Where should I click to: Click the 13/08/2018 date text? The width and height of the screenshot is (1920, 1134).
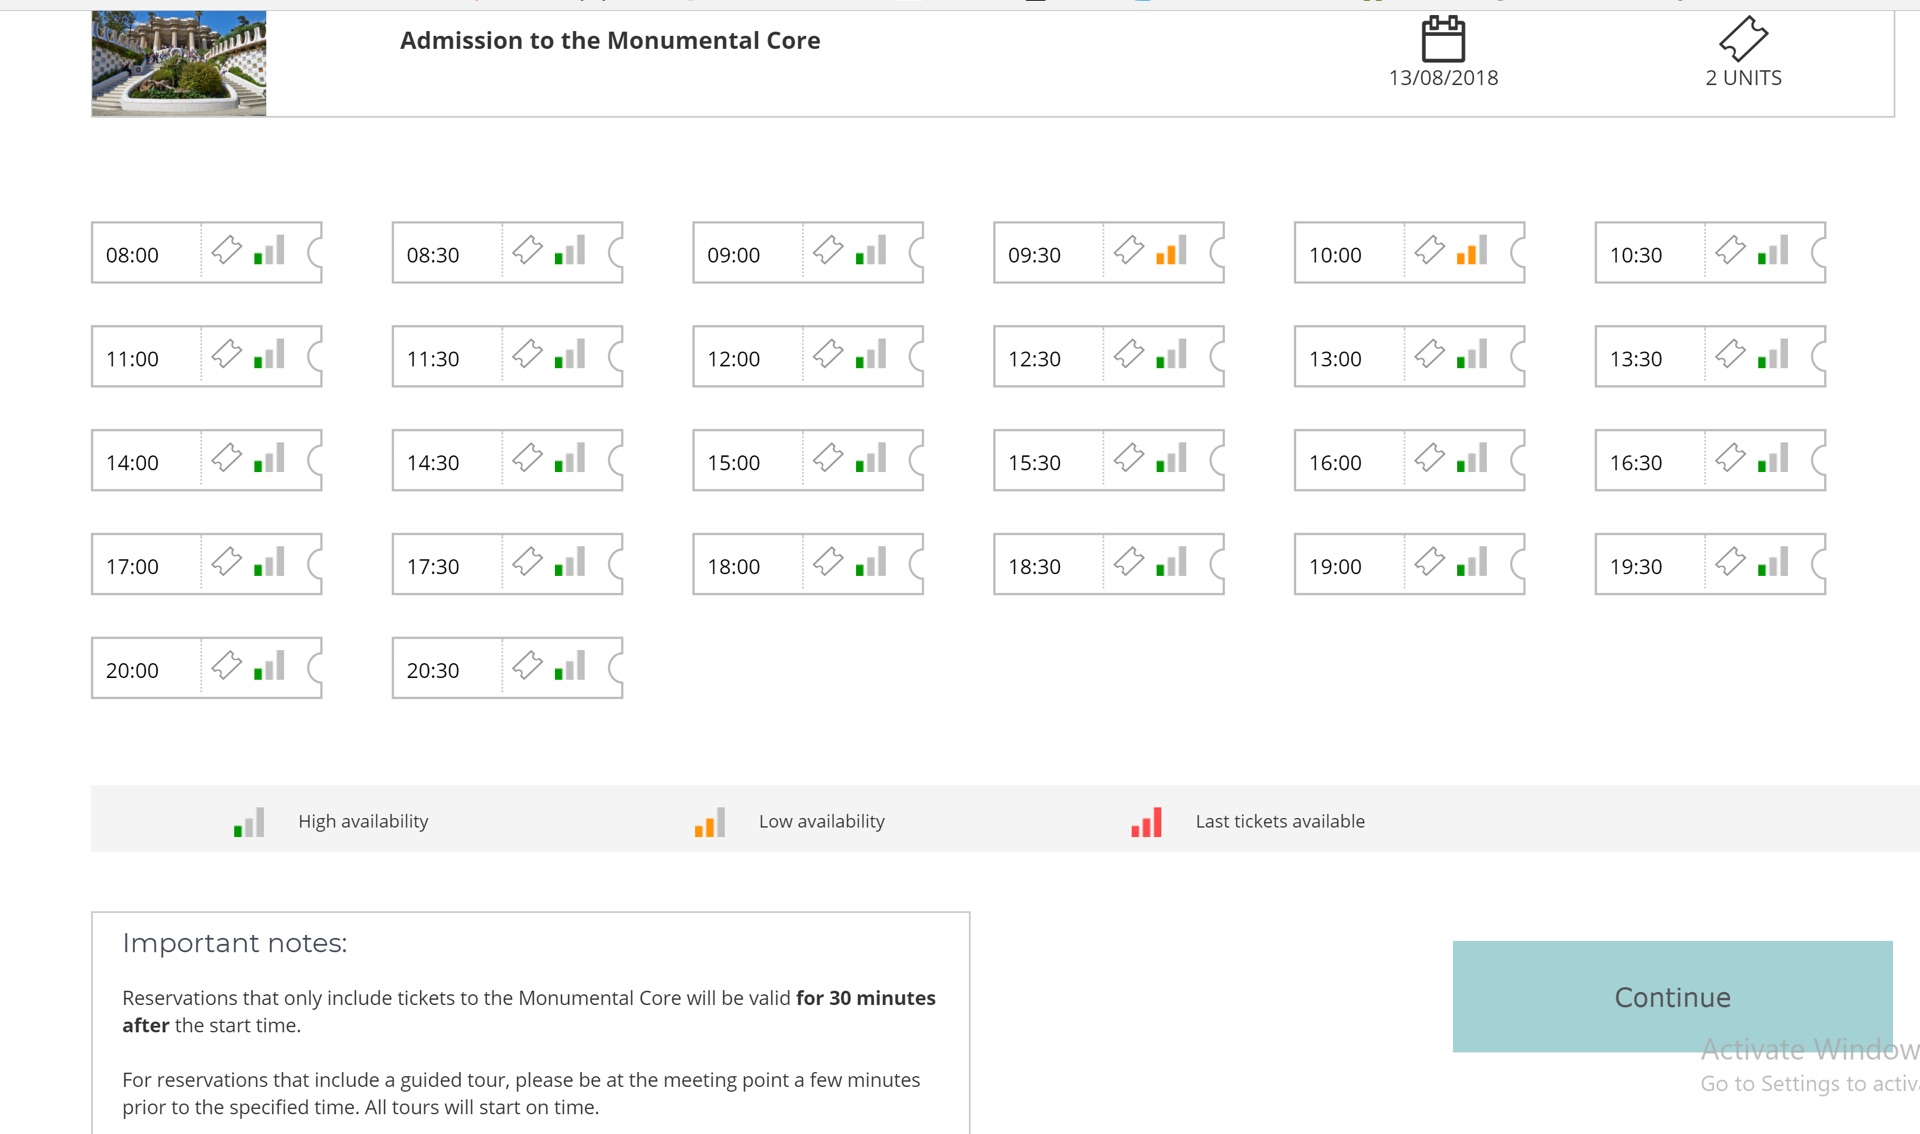[x=1443, y=78]
